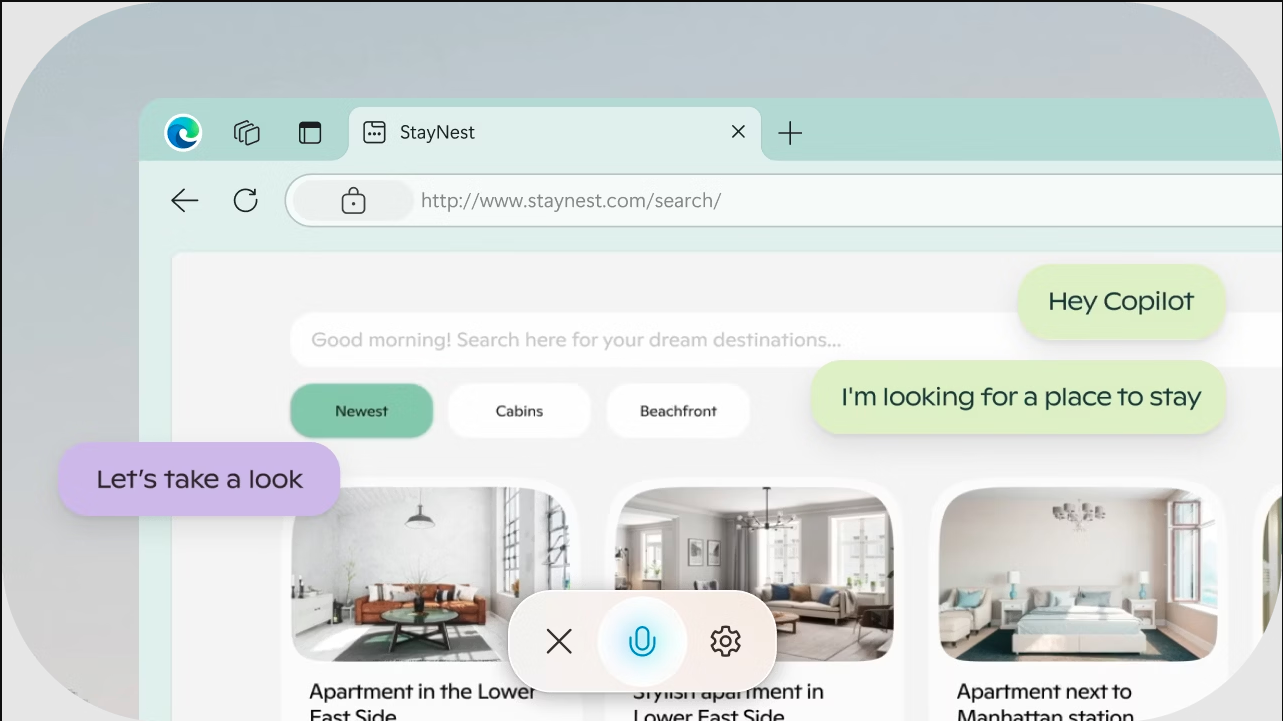Click the lock site info icon
1283x721 pixels.
coord(353,202)
